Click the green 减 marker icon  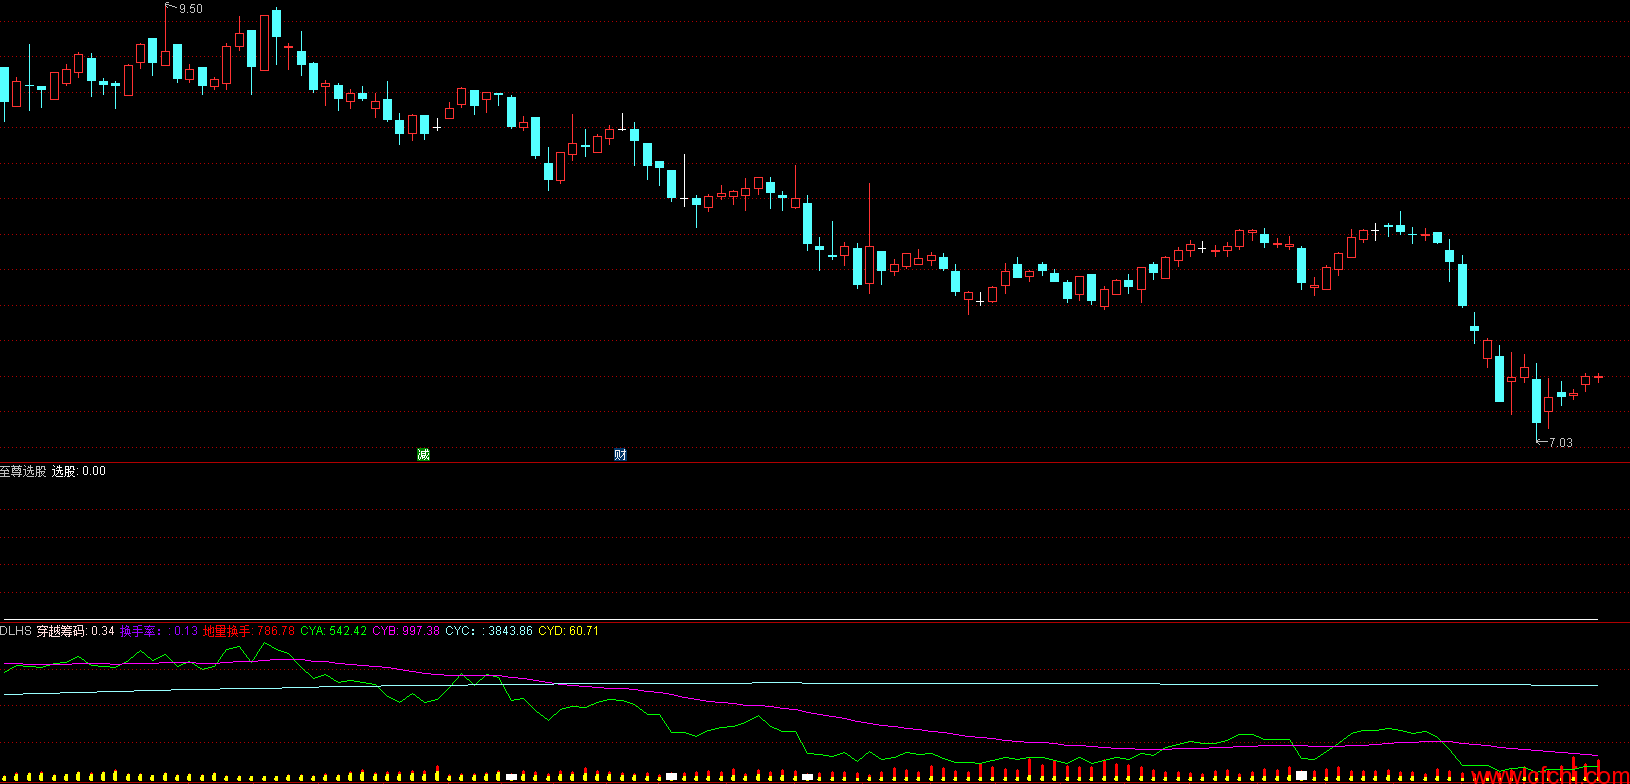point(424,455)
